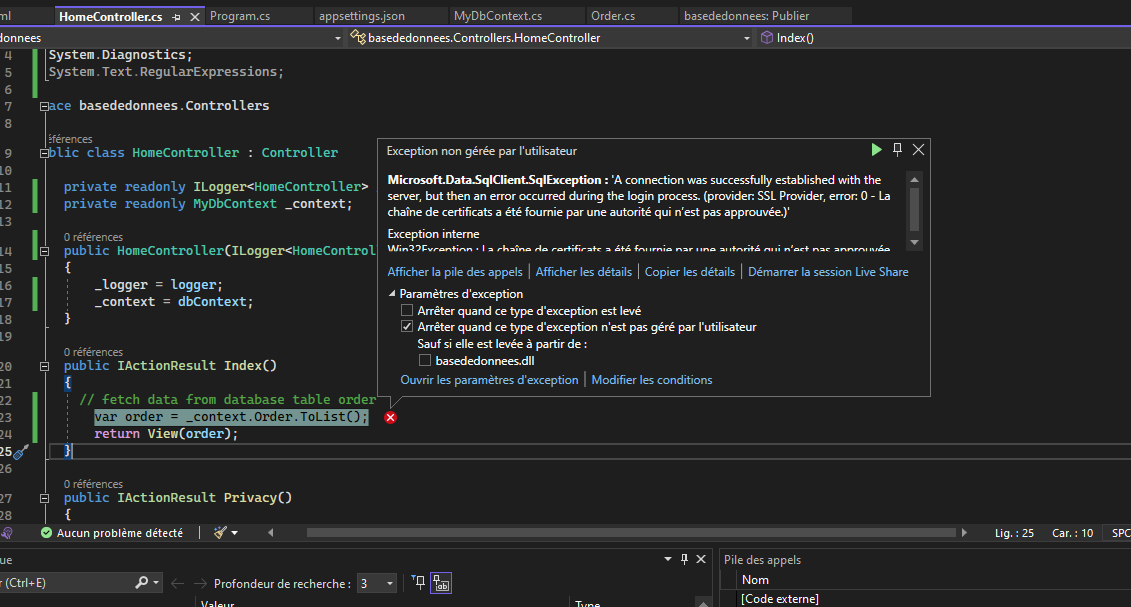The image size is (1131, 607).
Task: Click the forward arrow in watch search
Action: coord(200,583)
